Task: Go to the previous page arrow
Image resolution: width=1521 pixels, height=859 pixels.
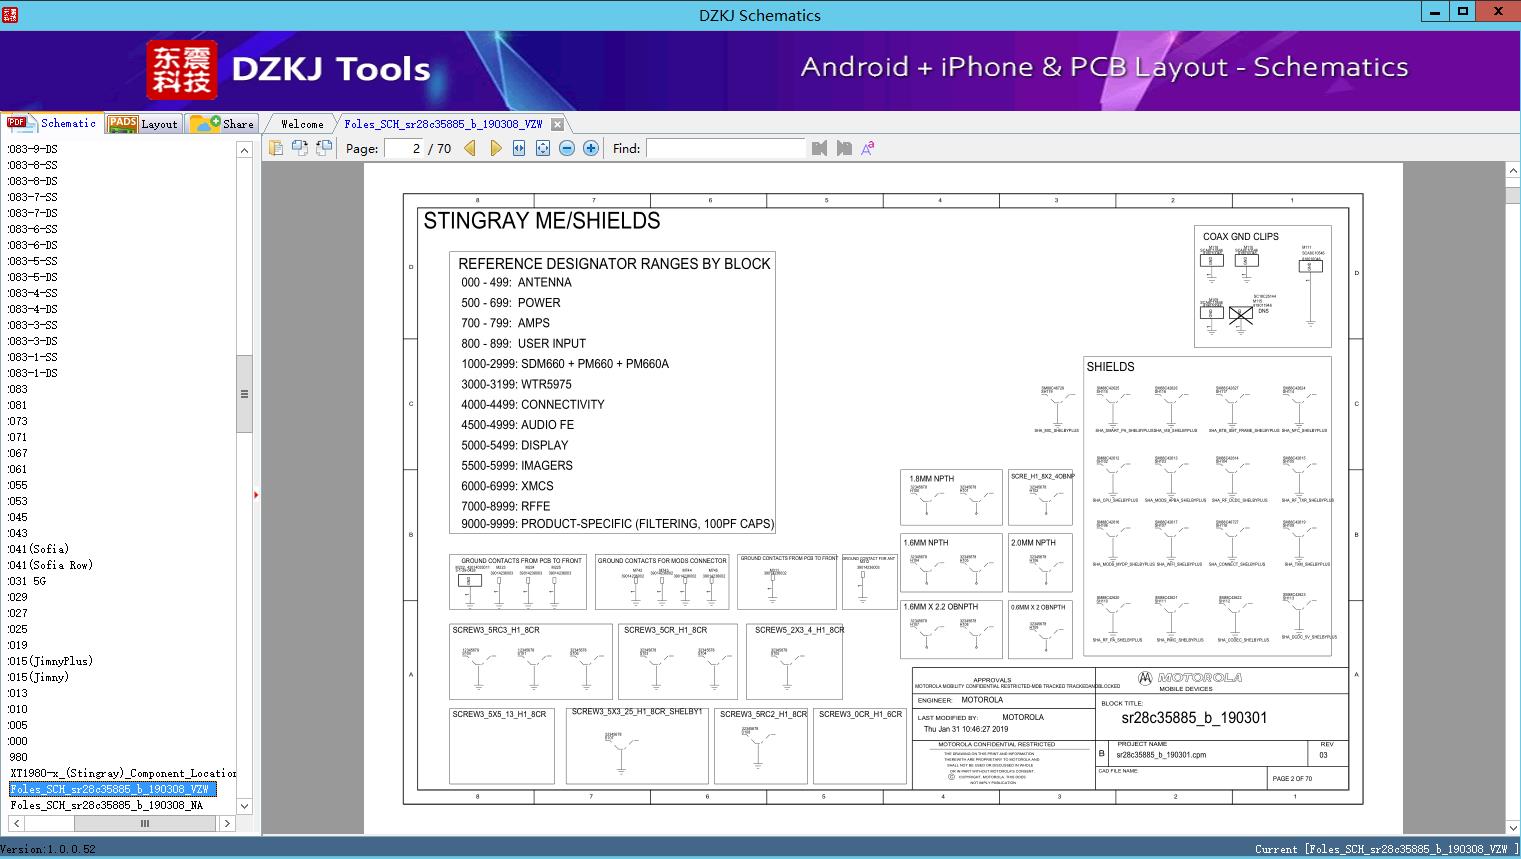Action: 471,148
